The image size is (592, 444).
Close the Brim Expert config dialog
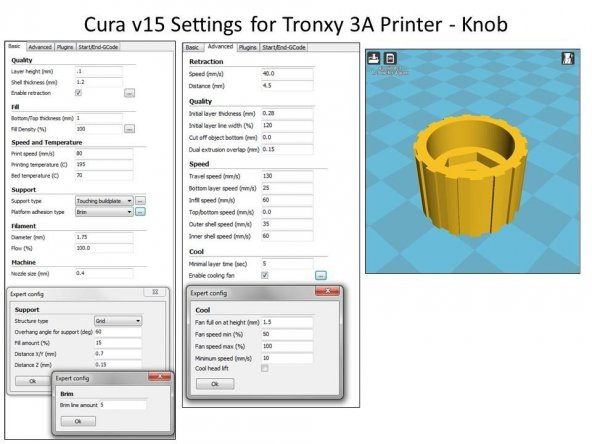(160, 377)
